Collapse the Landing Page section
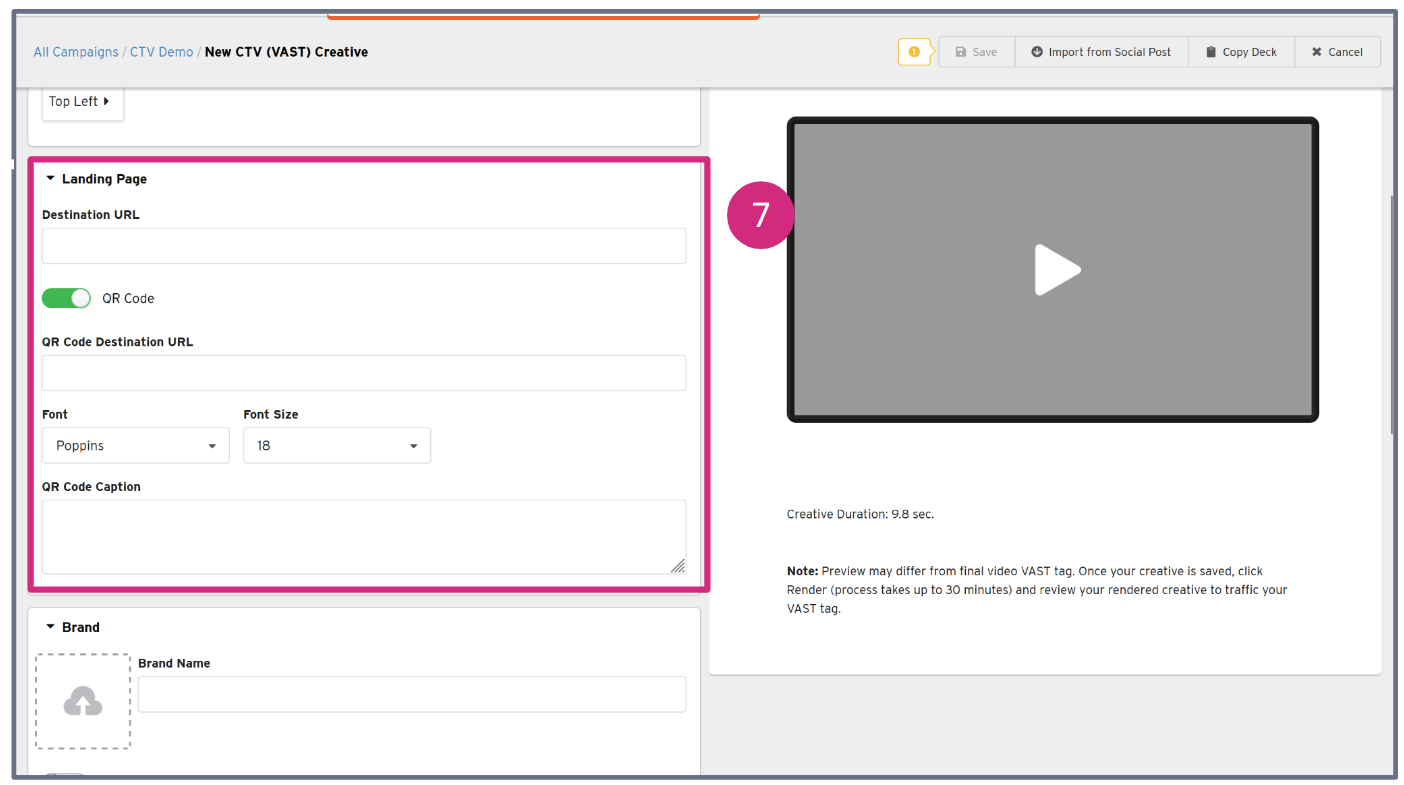 [51, 179]
